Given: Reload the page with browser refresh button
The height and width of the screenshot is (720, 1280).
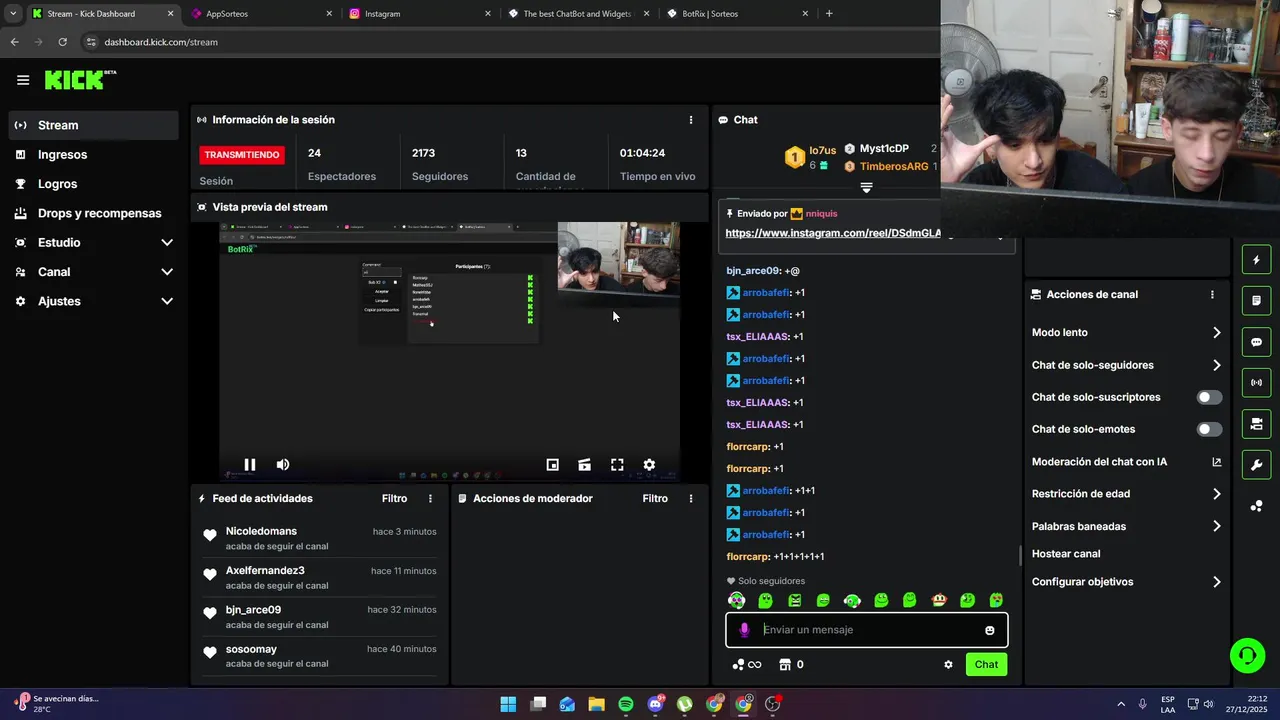Looking at the screenshot, I should pyautogui.click(x=62, y=42).
